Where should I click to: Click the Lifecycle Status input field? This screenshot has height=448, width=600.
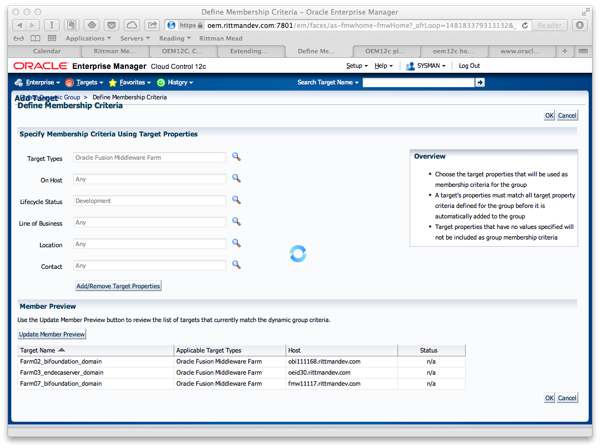tap(150, 201)
